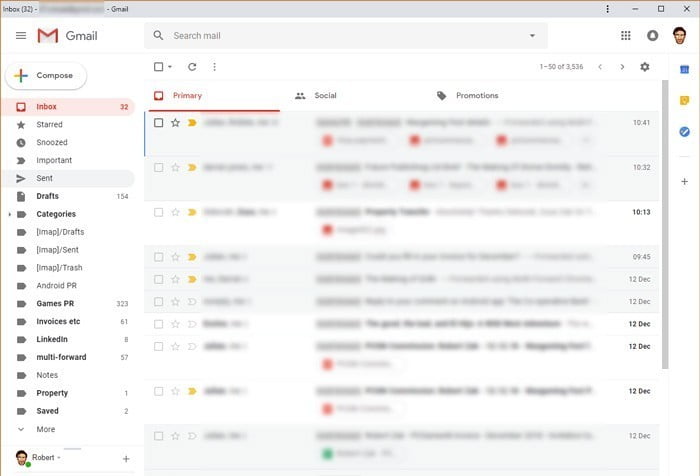
Task: Open the more options toolbar menu
Action: (x=214, y=67)
